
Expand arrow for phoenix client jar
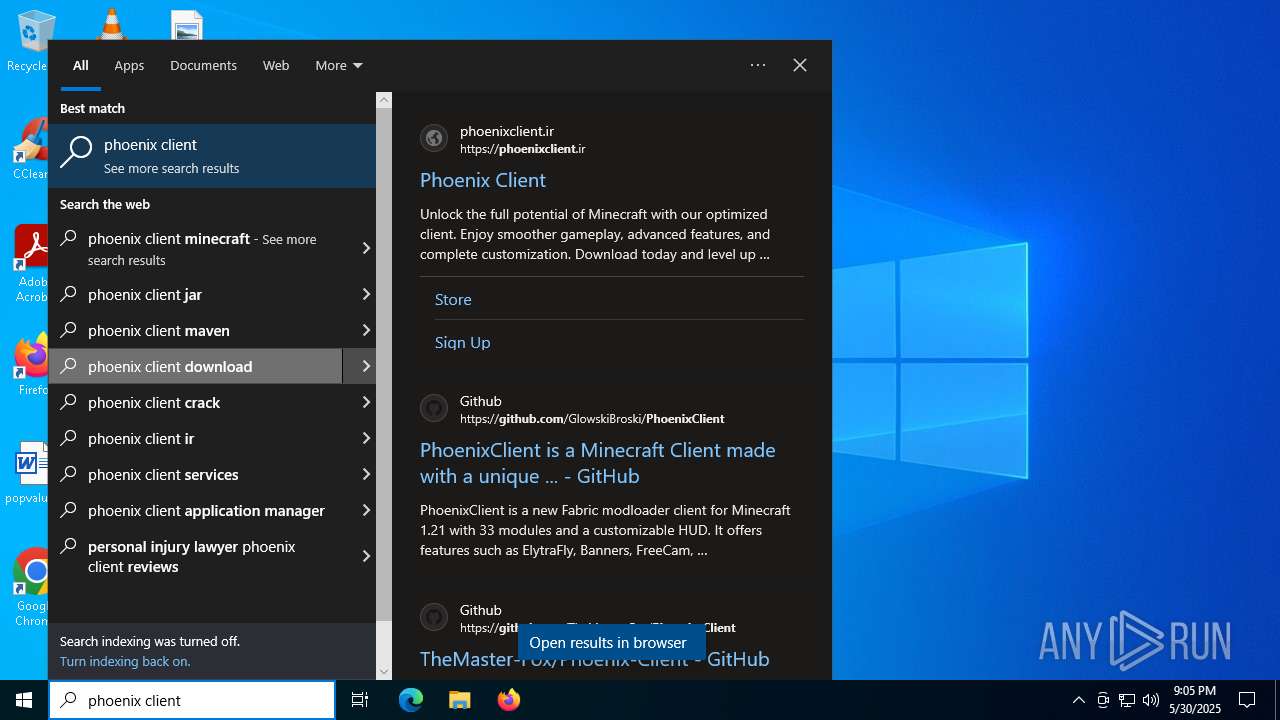(366, 294)
